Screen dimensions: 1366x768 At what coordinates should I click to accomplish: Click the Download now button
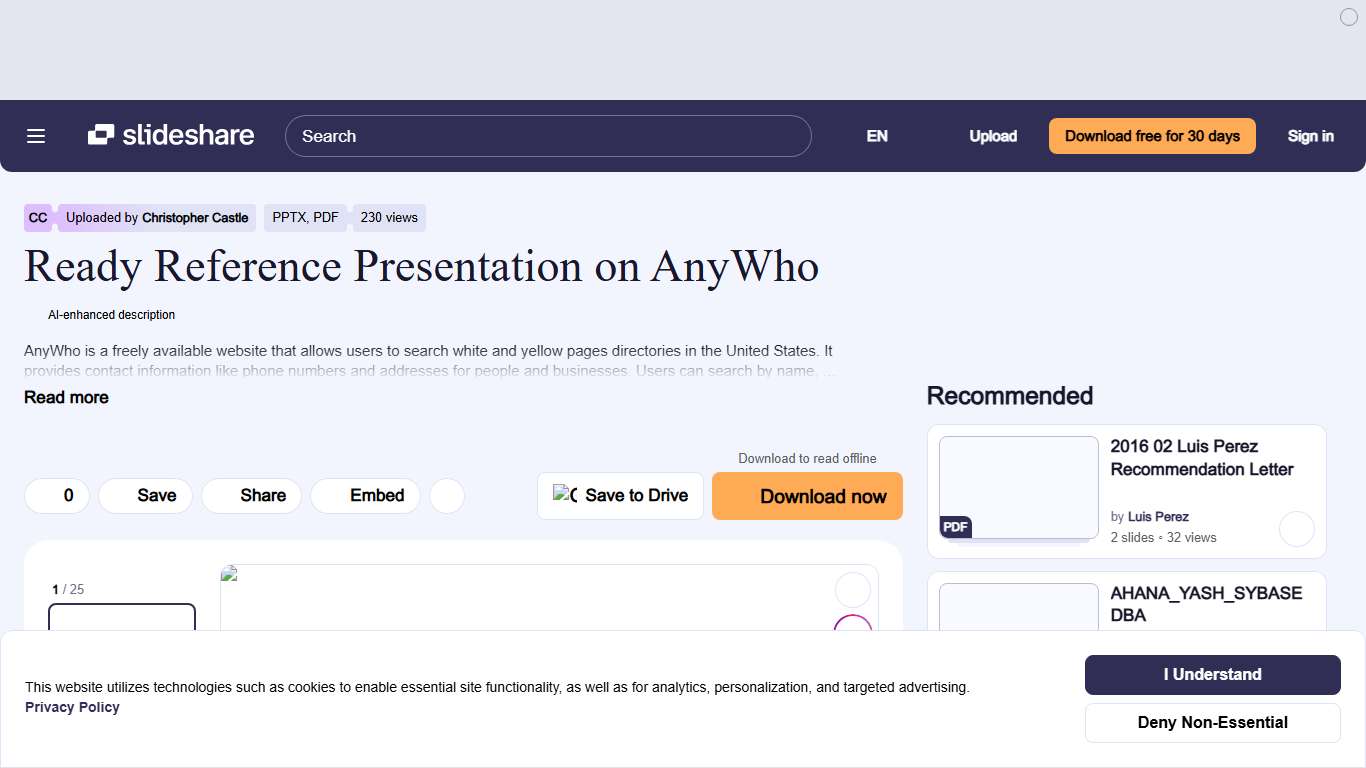[807, 496]
